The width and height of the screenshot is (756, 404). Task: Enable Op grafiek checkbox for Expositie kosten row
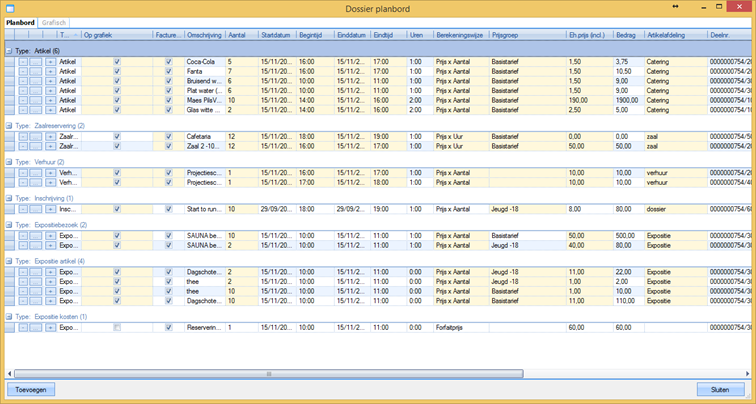tap(117, 327)
